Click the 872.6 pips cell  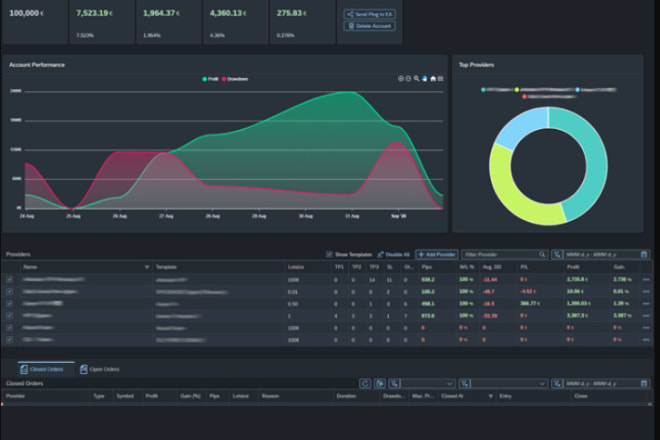coord(428,315)
